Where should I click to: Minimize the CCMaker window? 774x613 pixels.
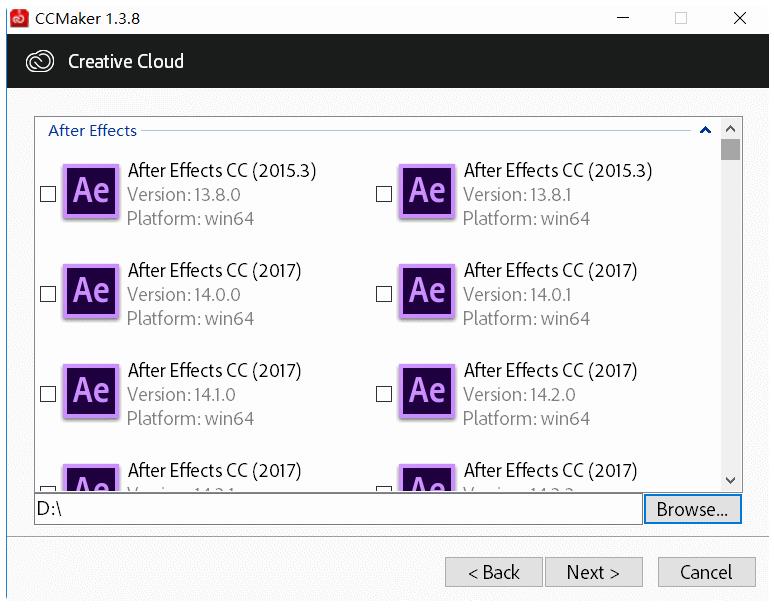pos(623,18)
